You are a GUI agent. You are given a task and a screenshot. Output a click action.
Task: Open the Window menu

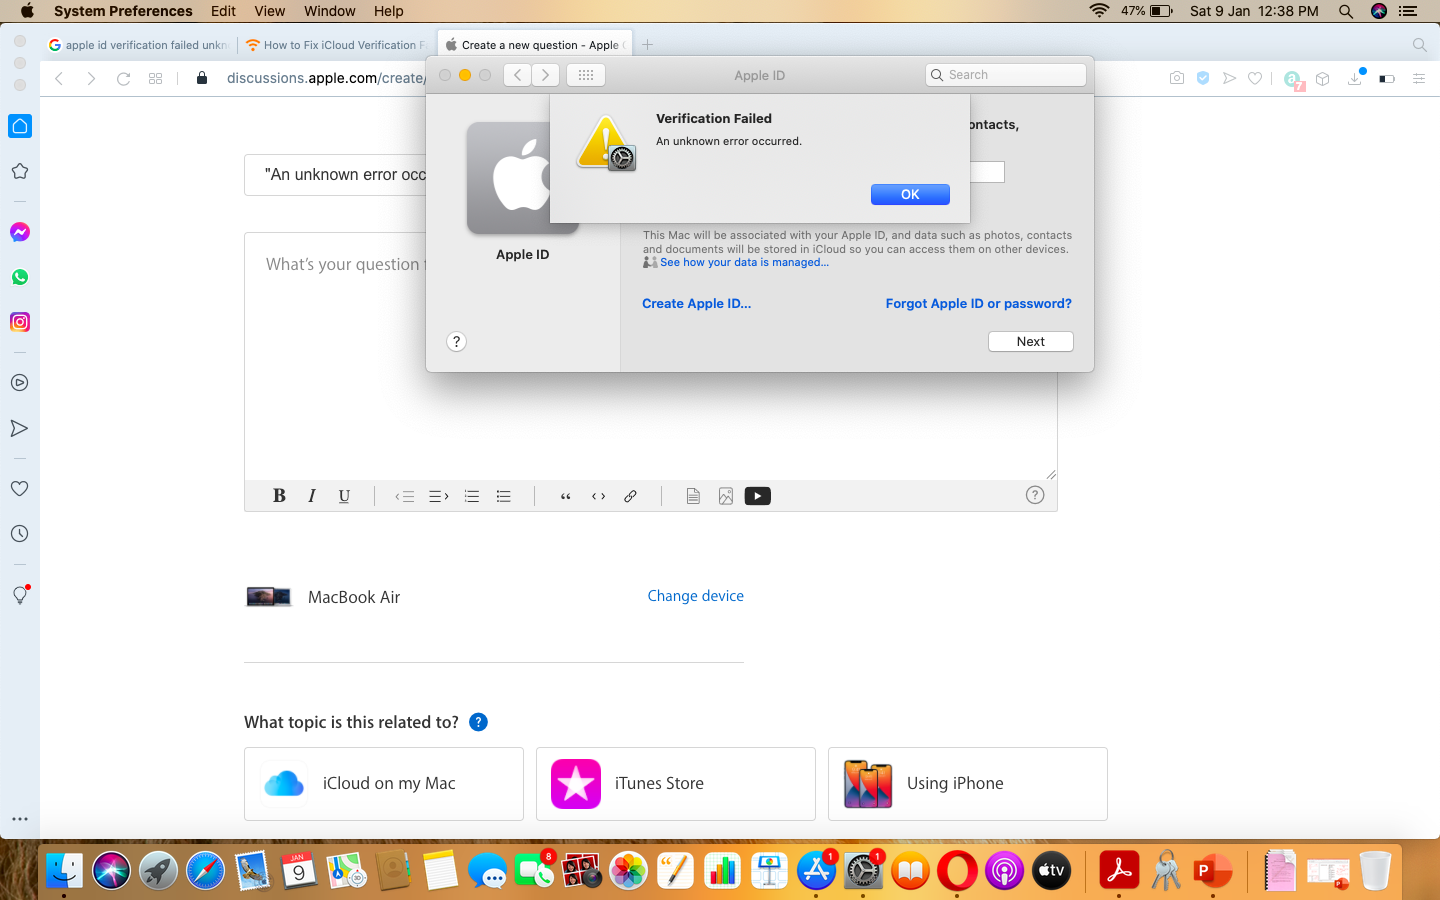329,11
